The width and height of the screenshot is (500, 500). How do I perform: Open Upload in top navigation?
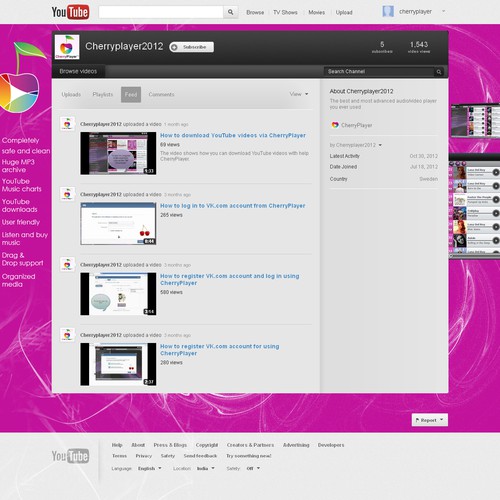point(344,12)
